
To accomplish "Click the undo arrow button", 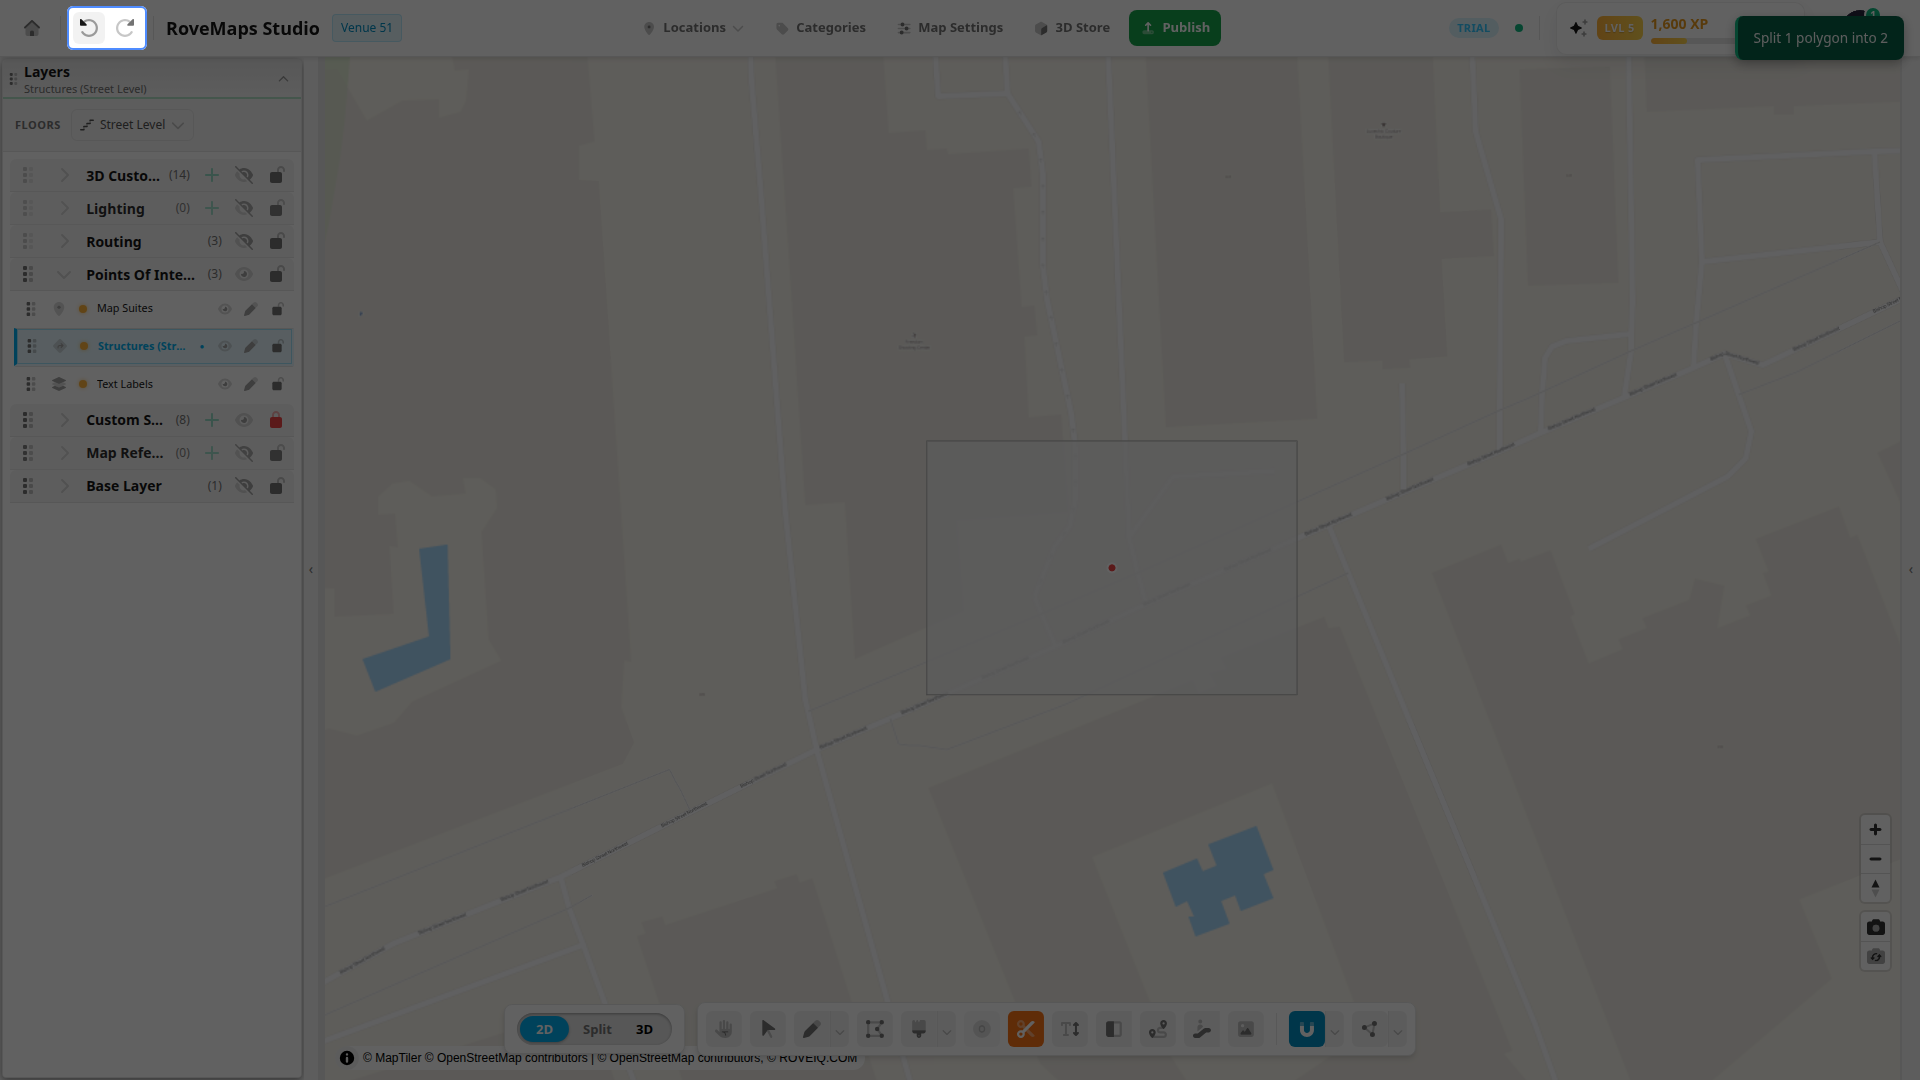I will [x=89, y=28].
